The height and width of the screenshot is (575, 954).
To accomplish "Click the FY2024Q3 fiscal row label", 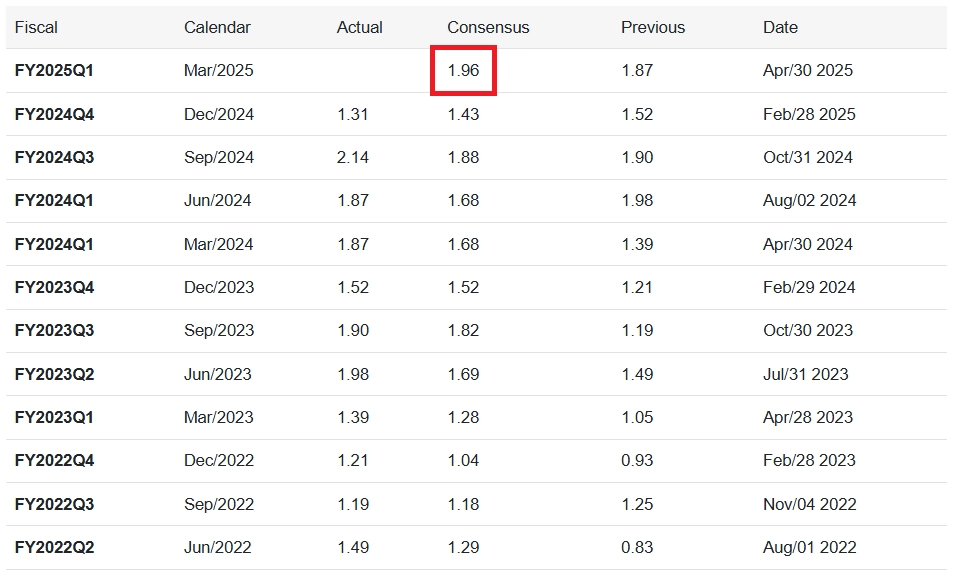I will click(x=54, y=158).
